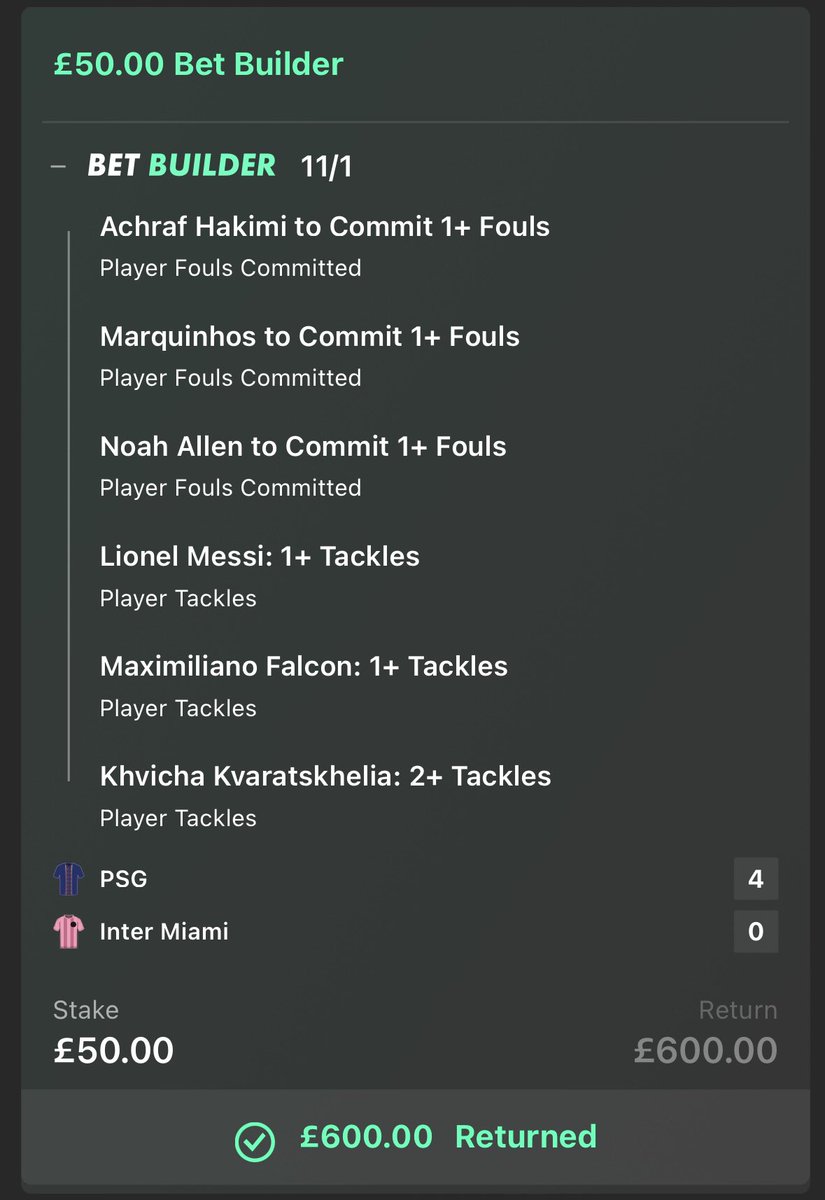
Task: Open the £50.00 Bet Builder header
Action: 198,65
